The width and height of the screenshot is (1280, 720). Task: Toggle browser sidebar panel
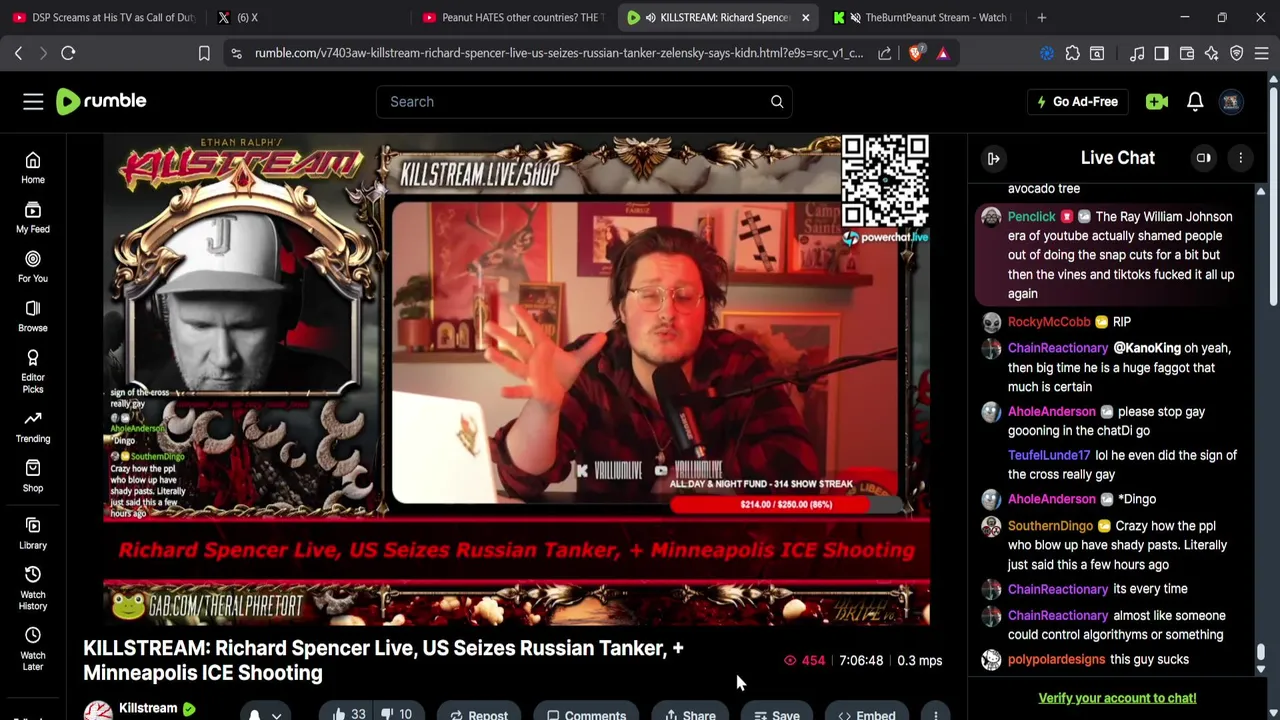(x=1162, y=53)
